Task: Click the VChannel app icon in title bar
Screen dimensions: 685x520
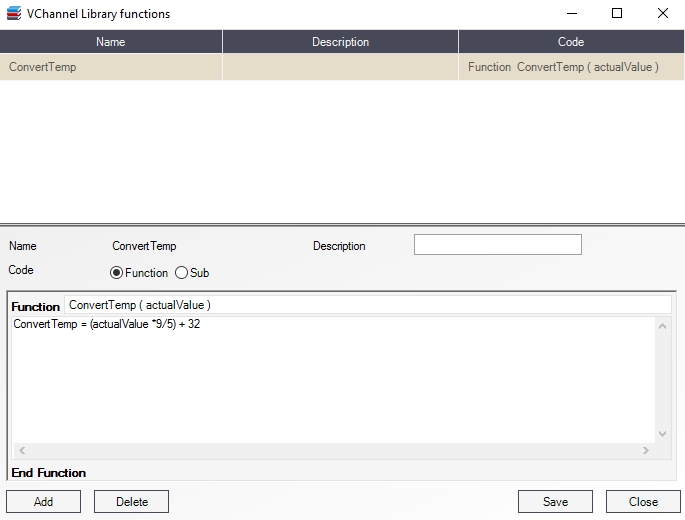Action: 14,14
